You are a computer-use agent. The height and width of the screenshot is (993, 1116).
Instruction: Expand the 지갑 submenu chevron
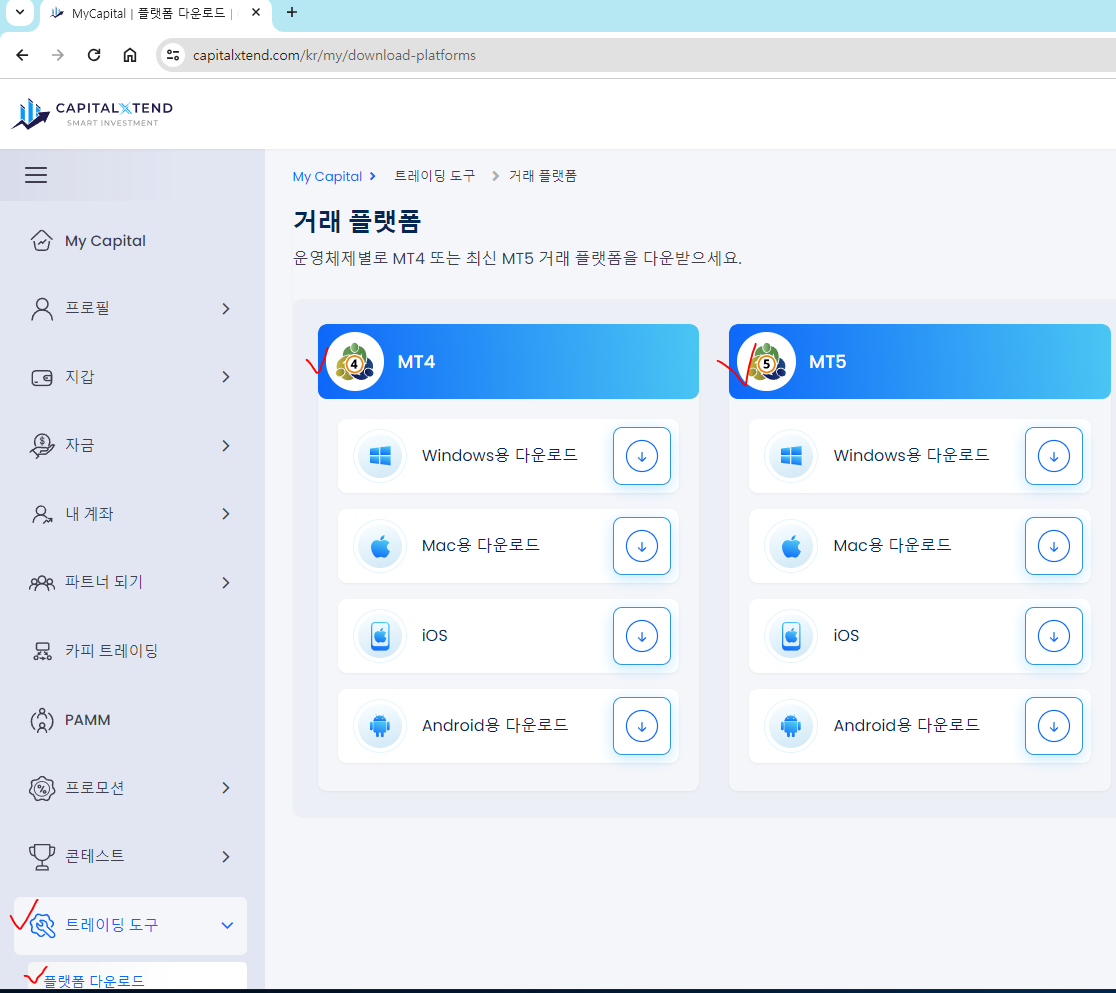point(226,377)
